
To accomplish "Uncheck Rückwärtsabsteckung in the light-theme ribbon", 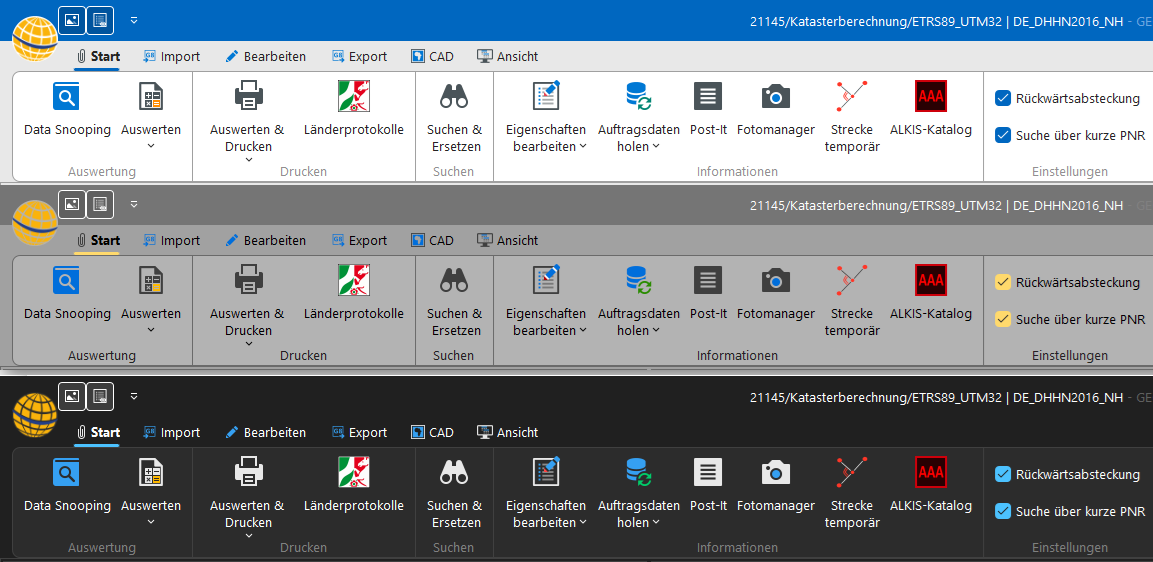I will click(1002, 98).
